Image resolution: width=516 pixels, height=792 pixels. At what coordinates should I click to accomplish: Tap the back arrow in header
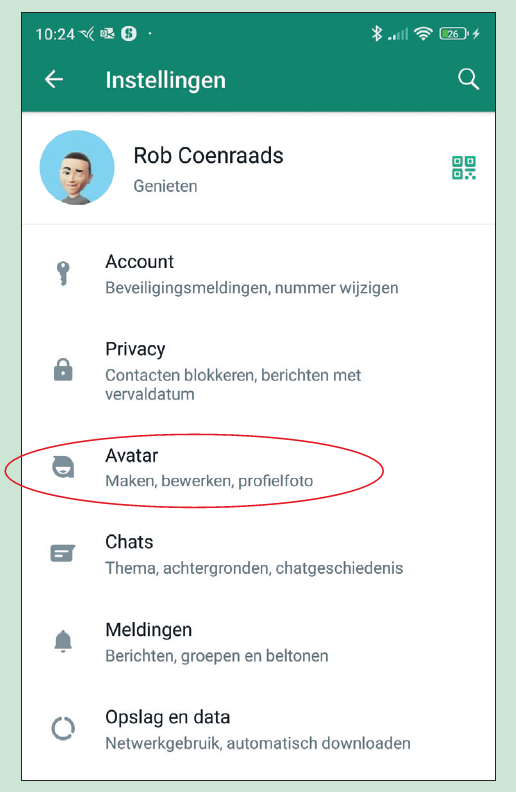(x=54, y=79)
